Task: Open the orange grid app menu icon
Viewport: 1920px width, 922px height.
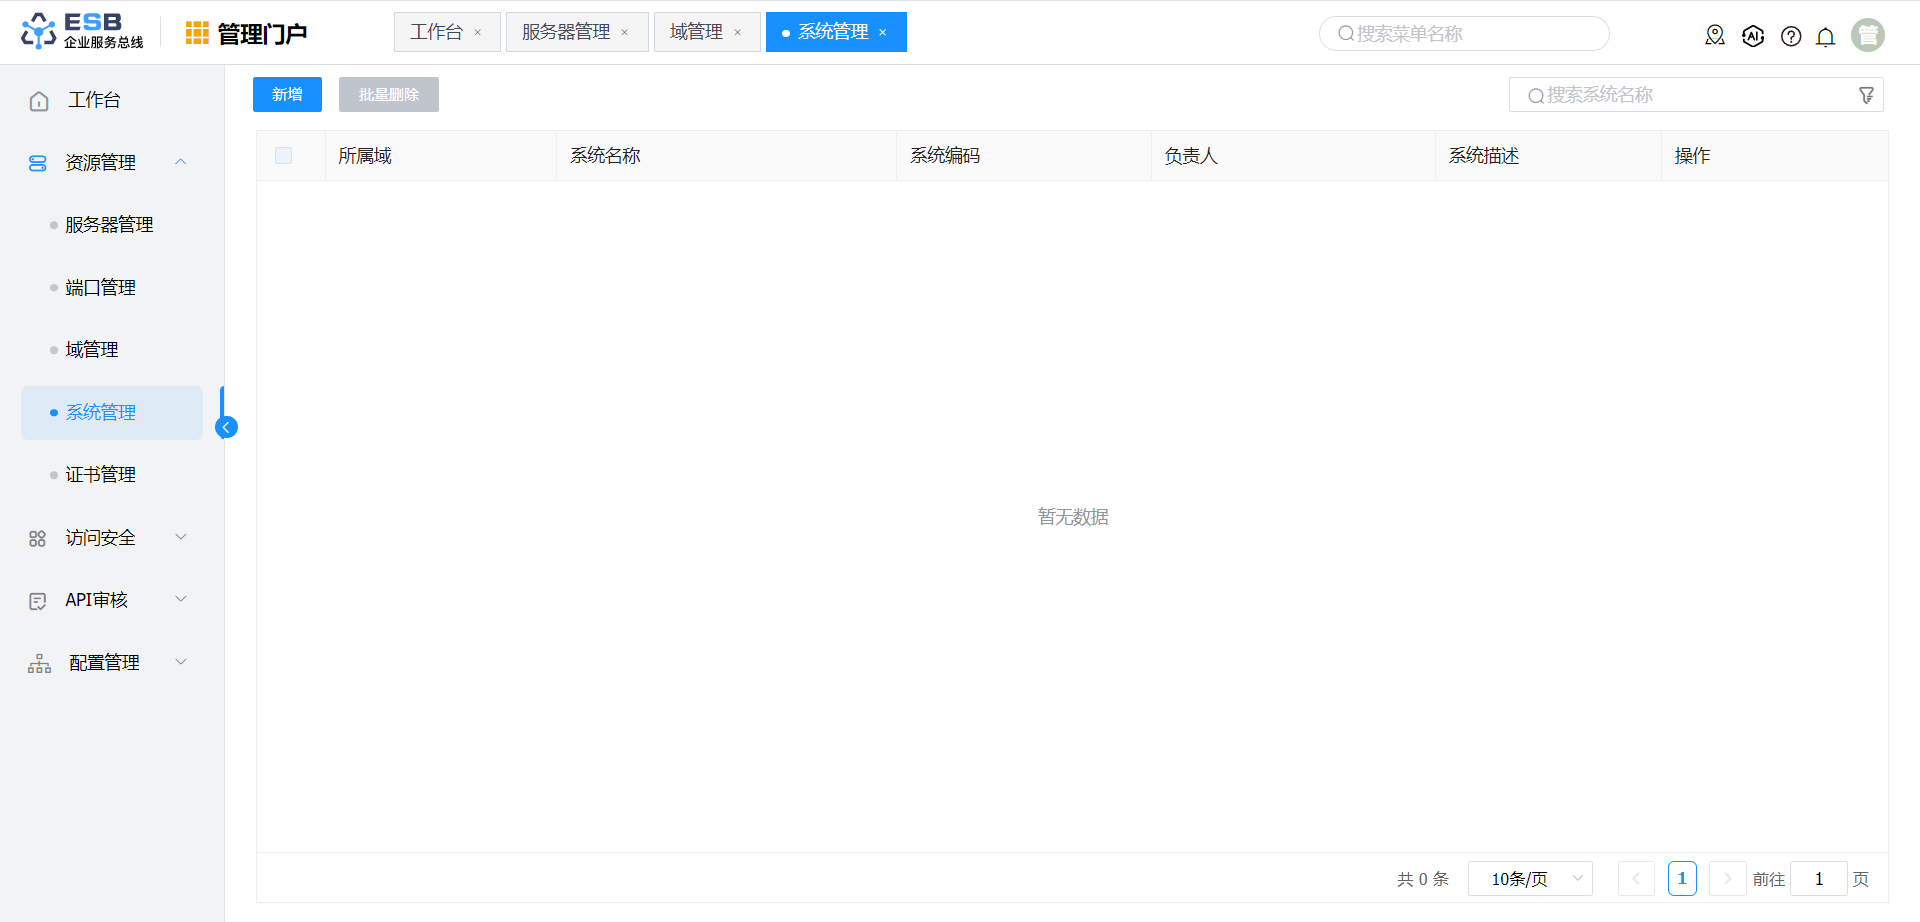Action: 197,33
